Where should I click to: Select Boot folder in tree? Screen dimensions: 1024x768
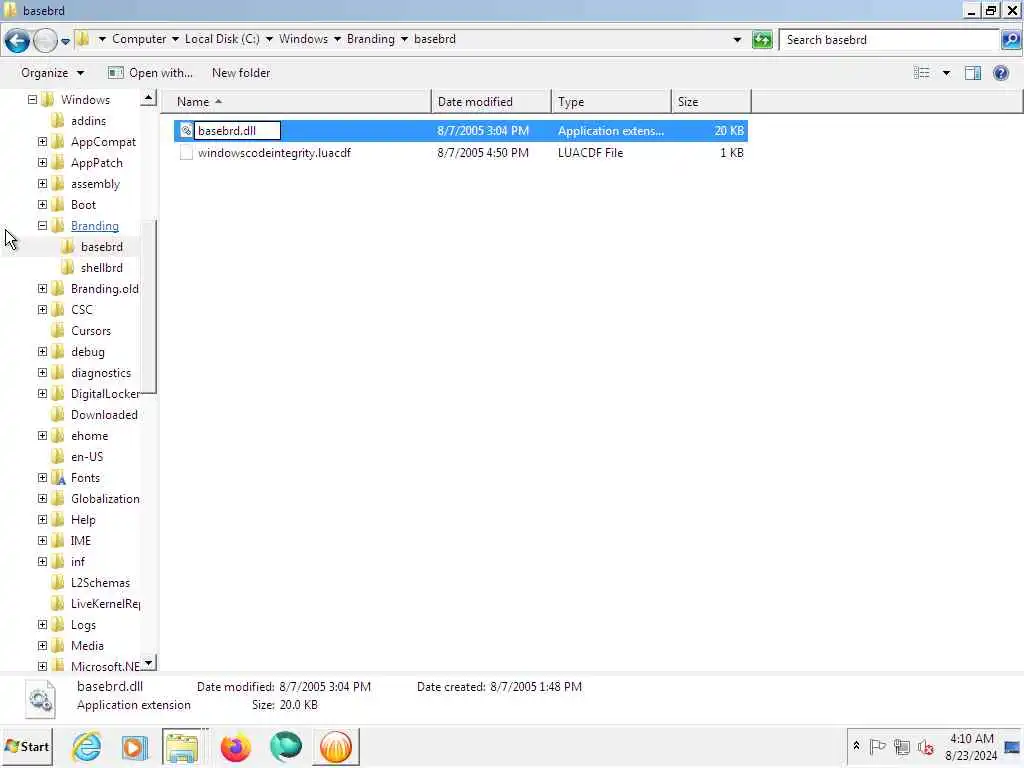[84, 205]
